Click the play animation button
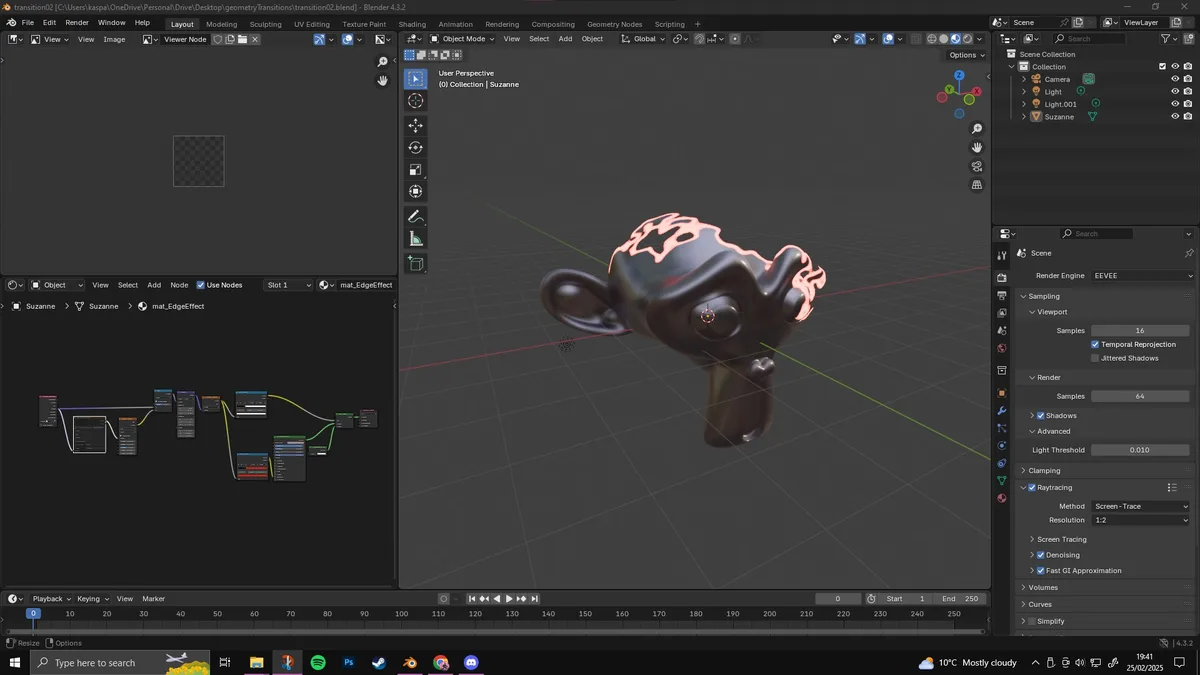1200x675 pixels. [509, 599]
